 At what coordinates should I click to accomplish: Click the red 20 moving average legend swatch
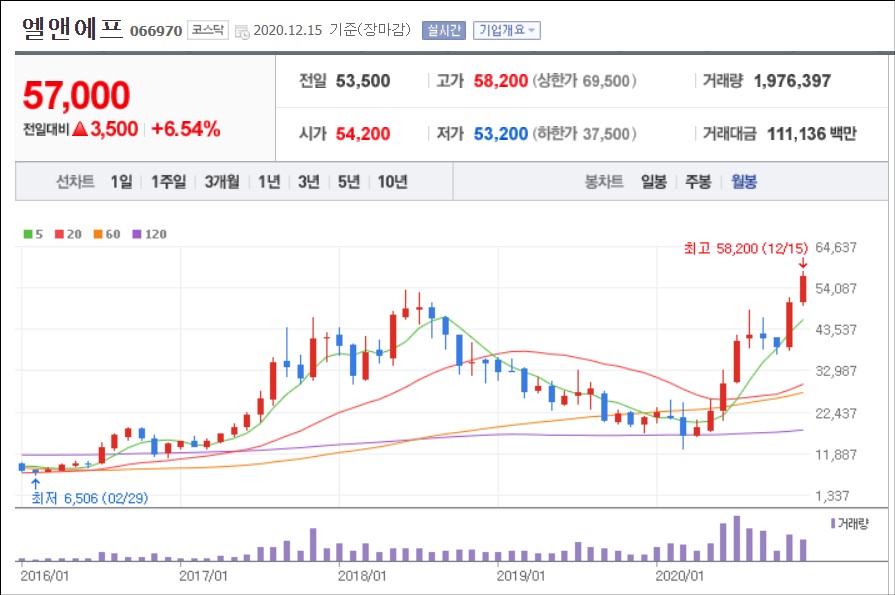(x=59, y=234)
